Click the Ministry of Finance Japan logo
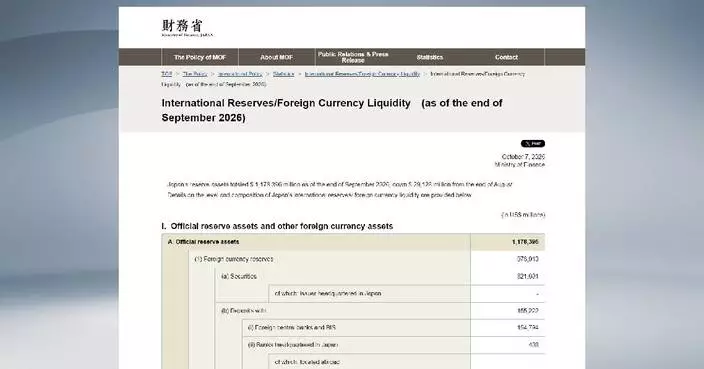Screen dimensions: 704x369 pos(187,28)
